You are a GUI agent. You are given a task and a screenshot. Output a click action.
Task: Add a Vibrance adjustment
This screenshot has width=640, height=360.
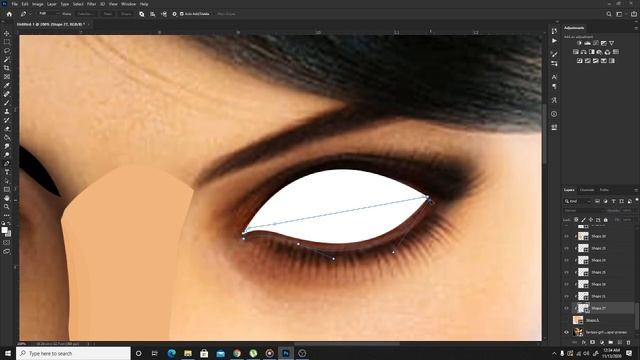coord(611,43)
